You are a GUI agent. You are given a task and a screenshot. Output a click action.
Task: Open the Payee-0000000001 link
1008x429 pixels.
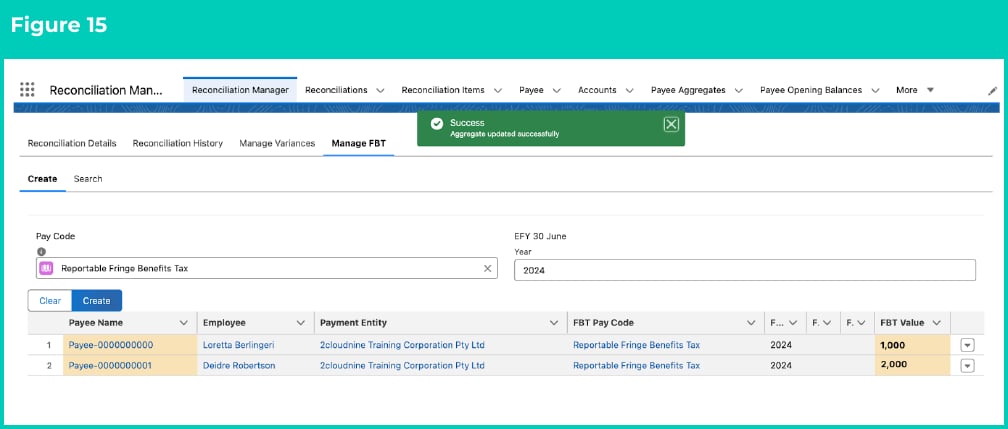click(x=111, y=366)
